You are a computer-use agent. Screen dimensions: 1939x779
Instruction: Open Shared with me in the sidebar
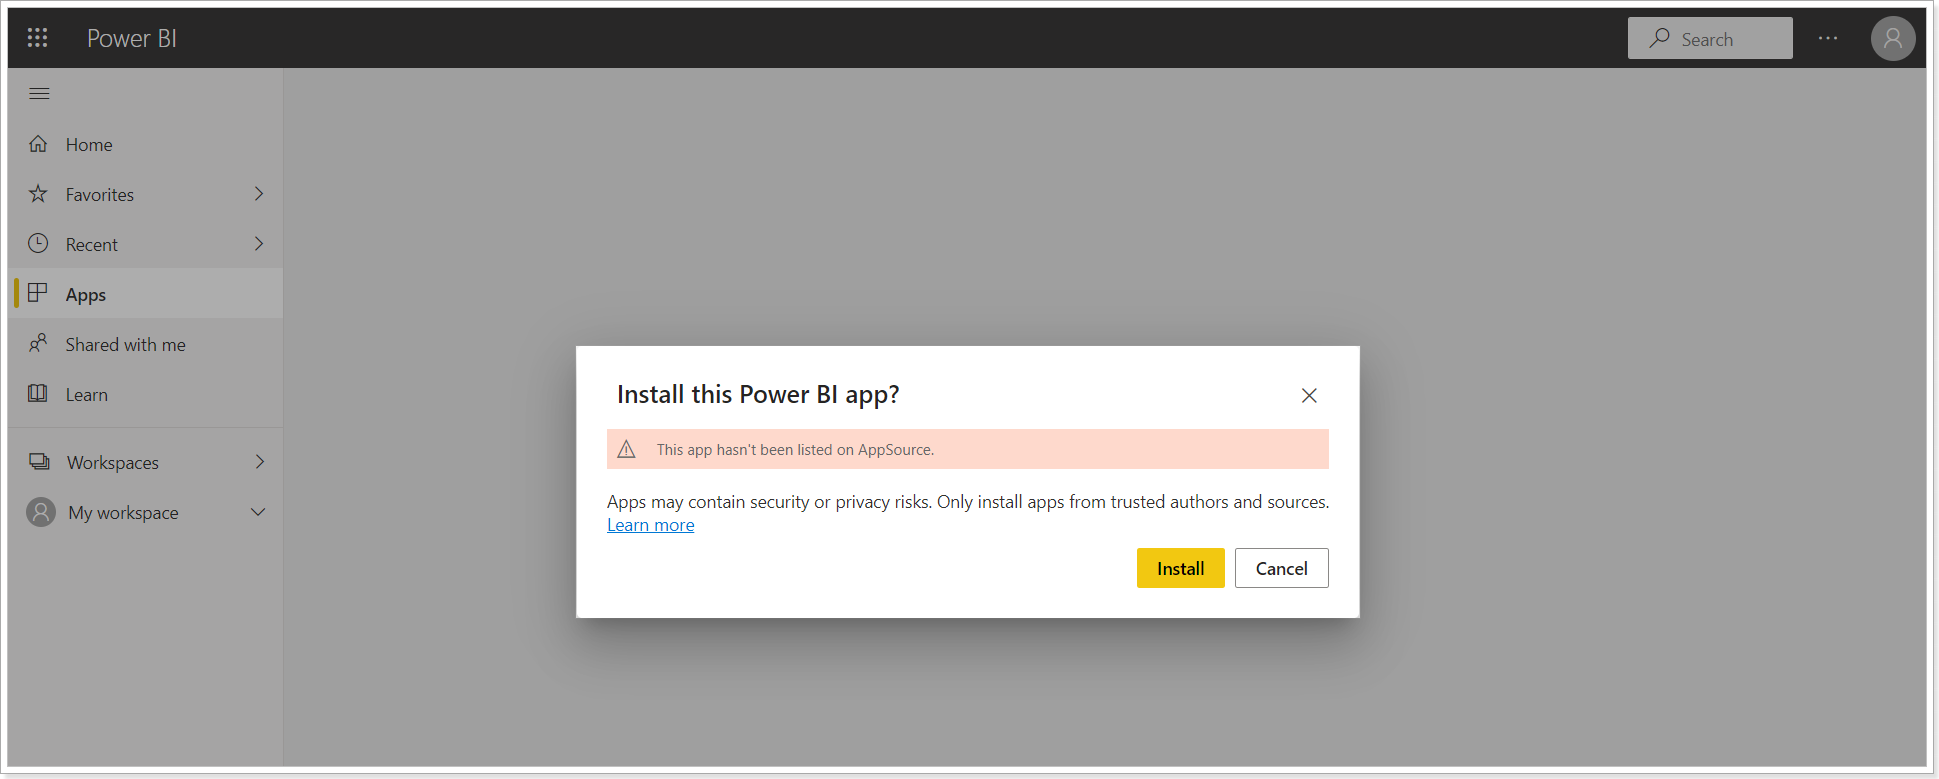pos(146,344)
